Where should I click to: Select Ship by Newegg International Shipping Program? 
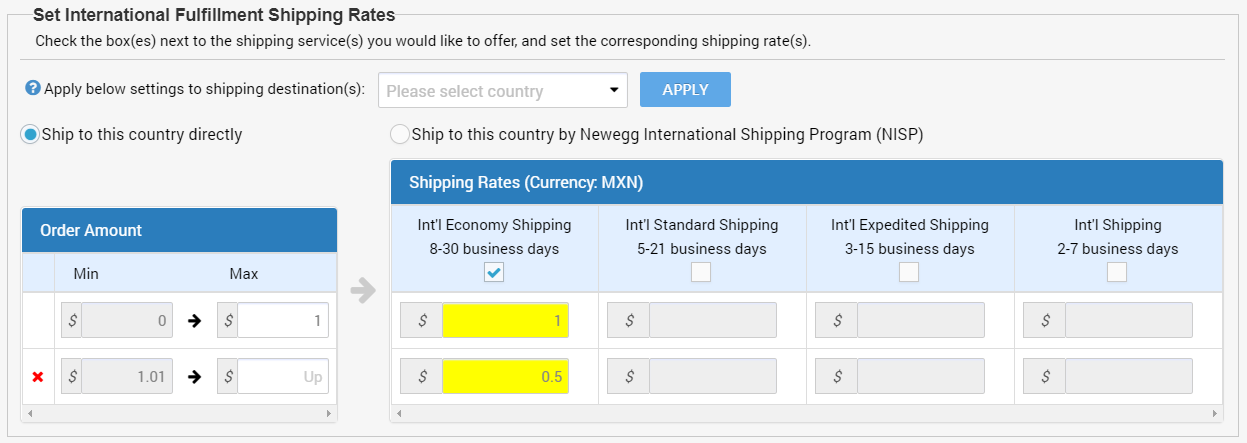coord(400,134)
